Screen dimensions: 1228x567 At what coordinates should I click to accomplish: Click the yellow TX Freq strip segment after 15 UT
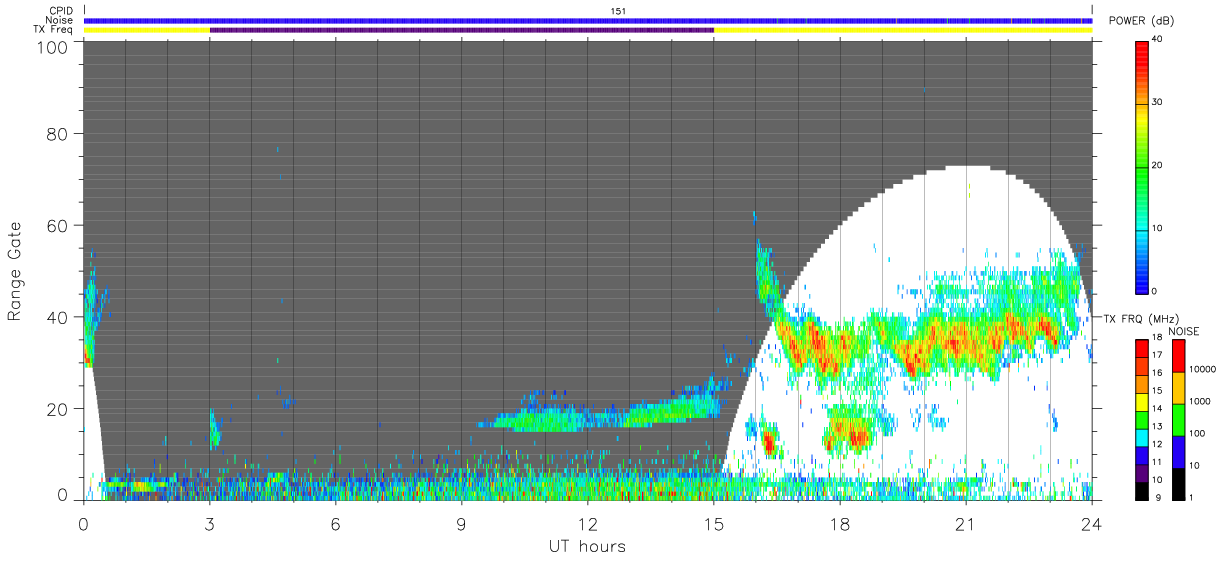[903, 30]
